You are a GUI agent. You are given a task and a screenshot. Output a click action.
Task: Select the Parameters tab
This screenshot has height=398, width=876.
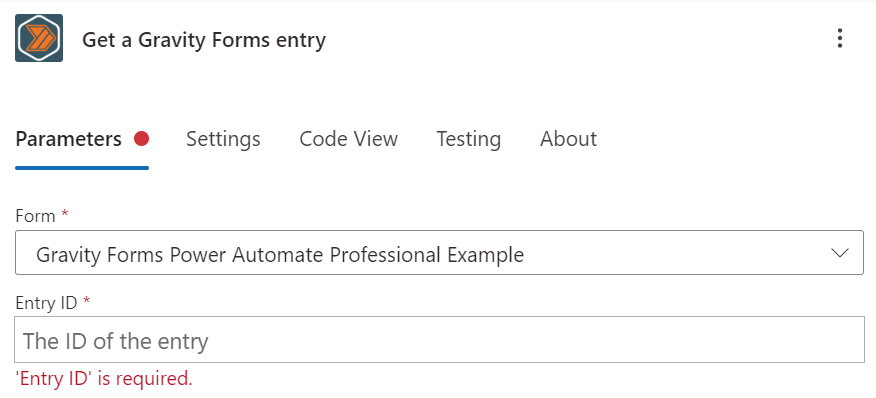pos(69,139)
